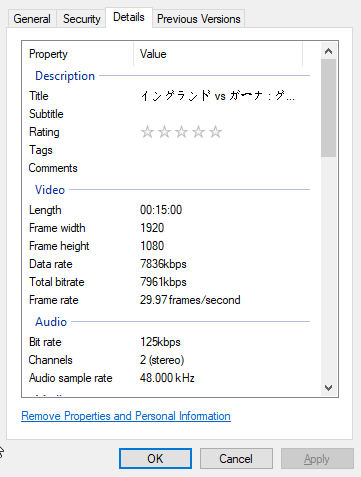Set rating to four stars
Screen dimensions: 361x477
pyautogui.click(x=198, y=132)
